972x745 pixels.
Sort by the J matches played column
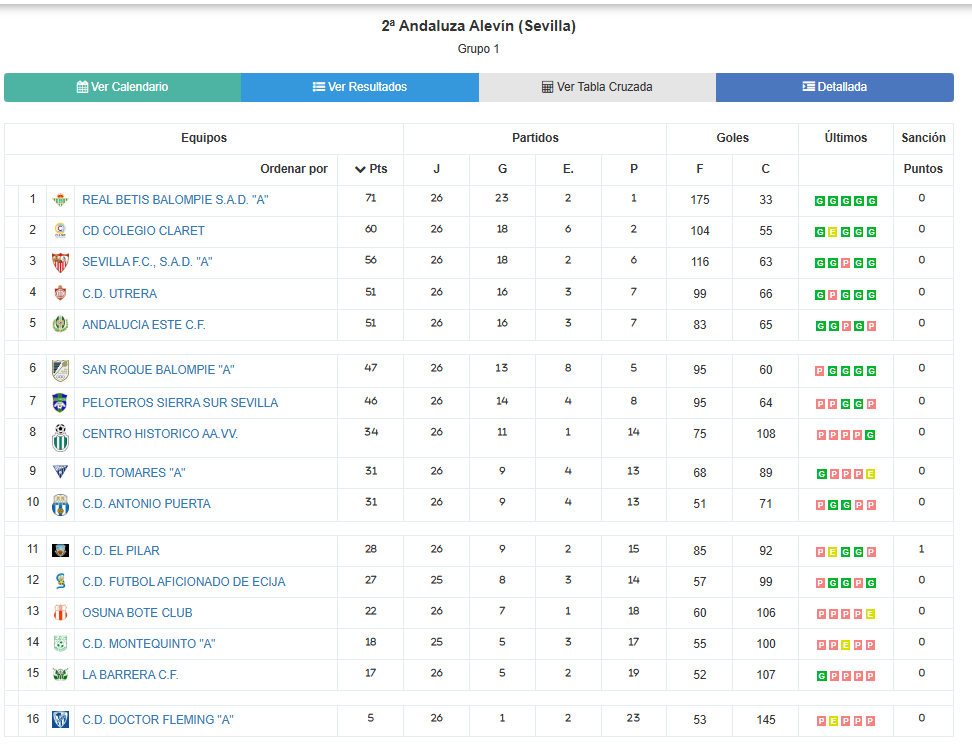pyautogui.click(x=436, y=169)
